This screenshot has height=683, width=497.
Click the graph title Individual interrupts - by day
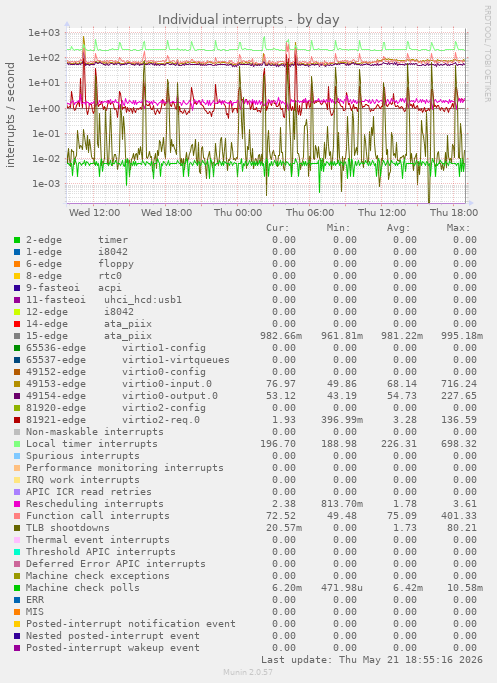pos(248,20)
